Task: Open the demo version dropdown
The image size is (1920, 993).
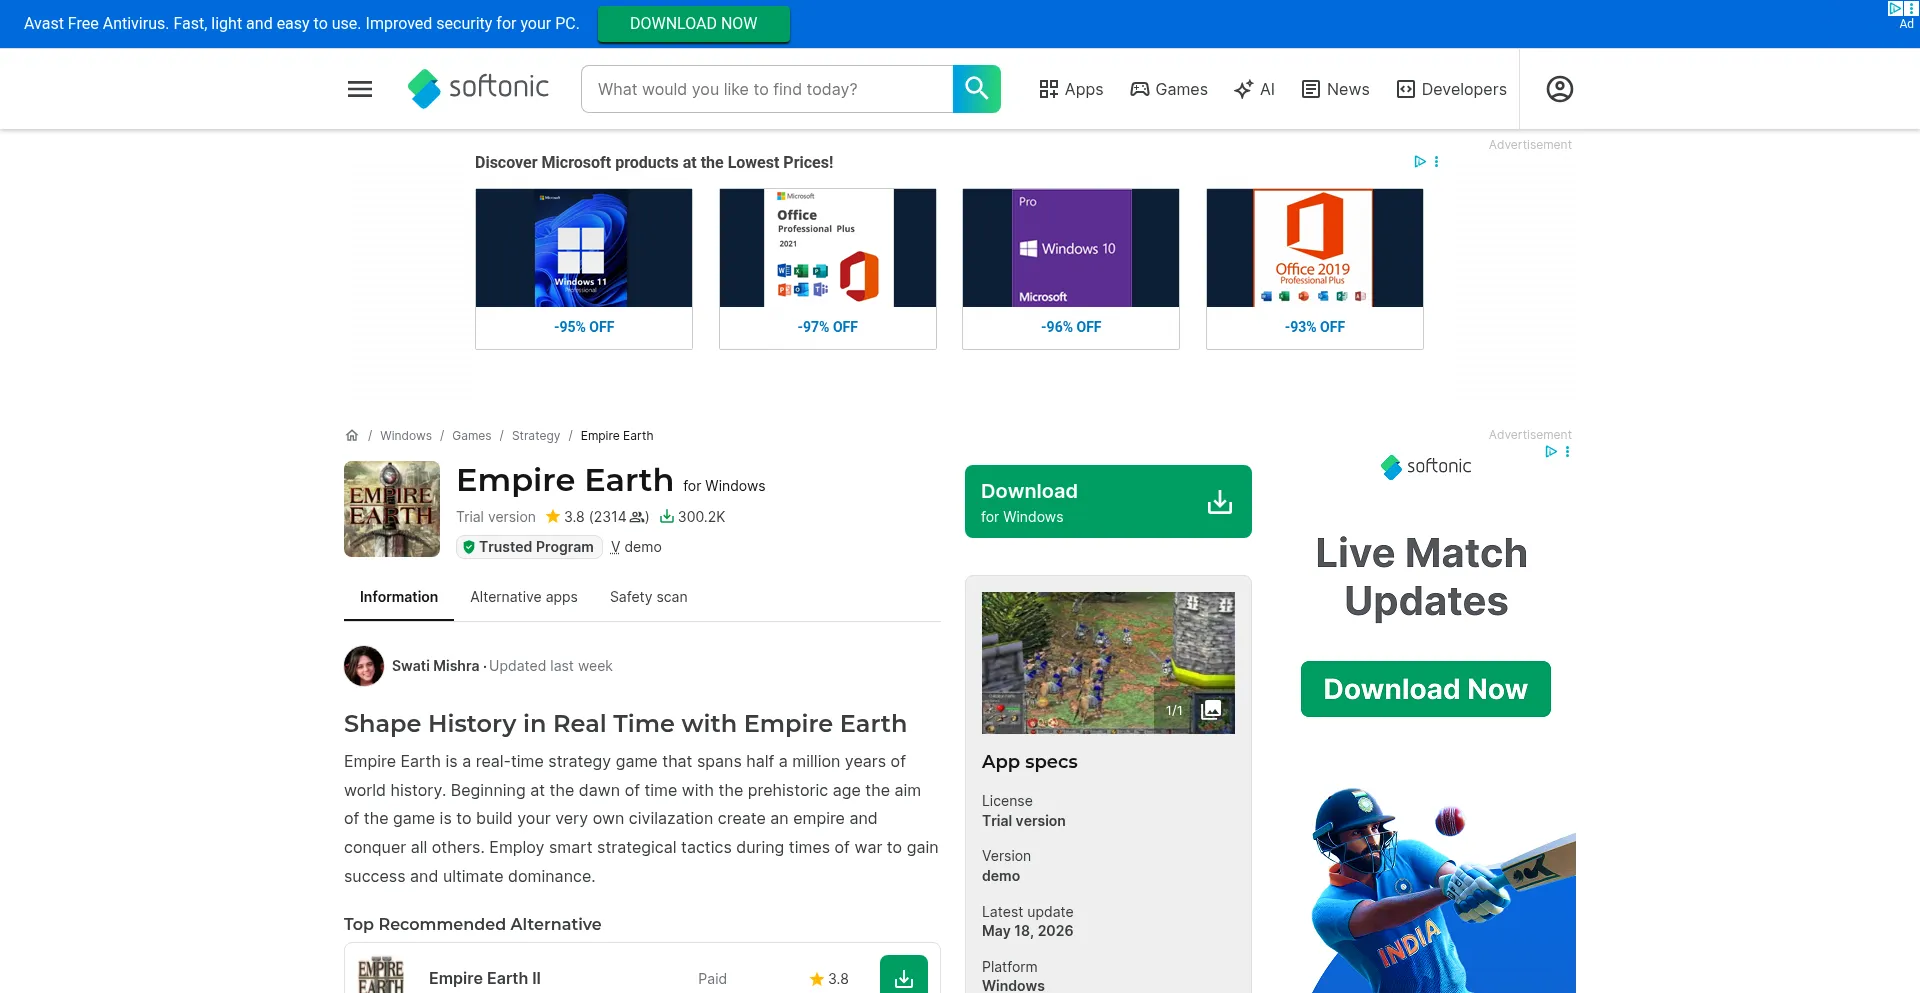Action: (636, 547)
